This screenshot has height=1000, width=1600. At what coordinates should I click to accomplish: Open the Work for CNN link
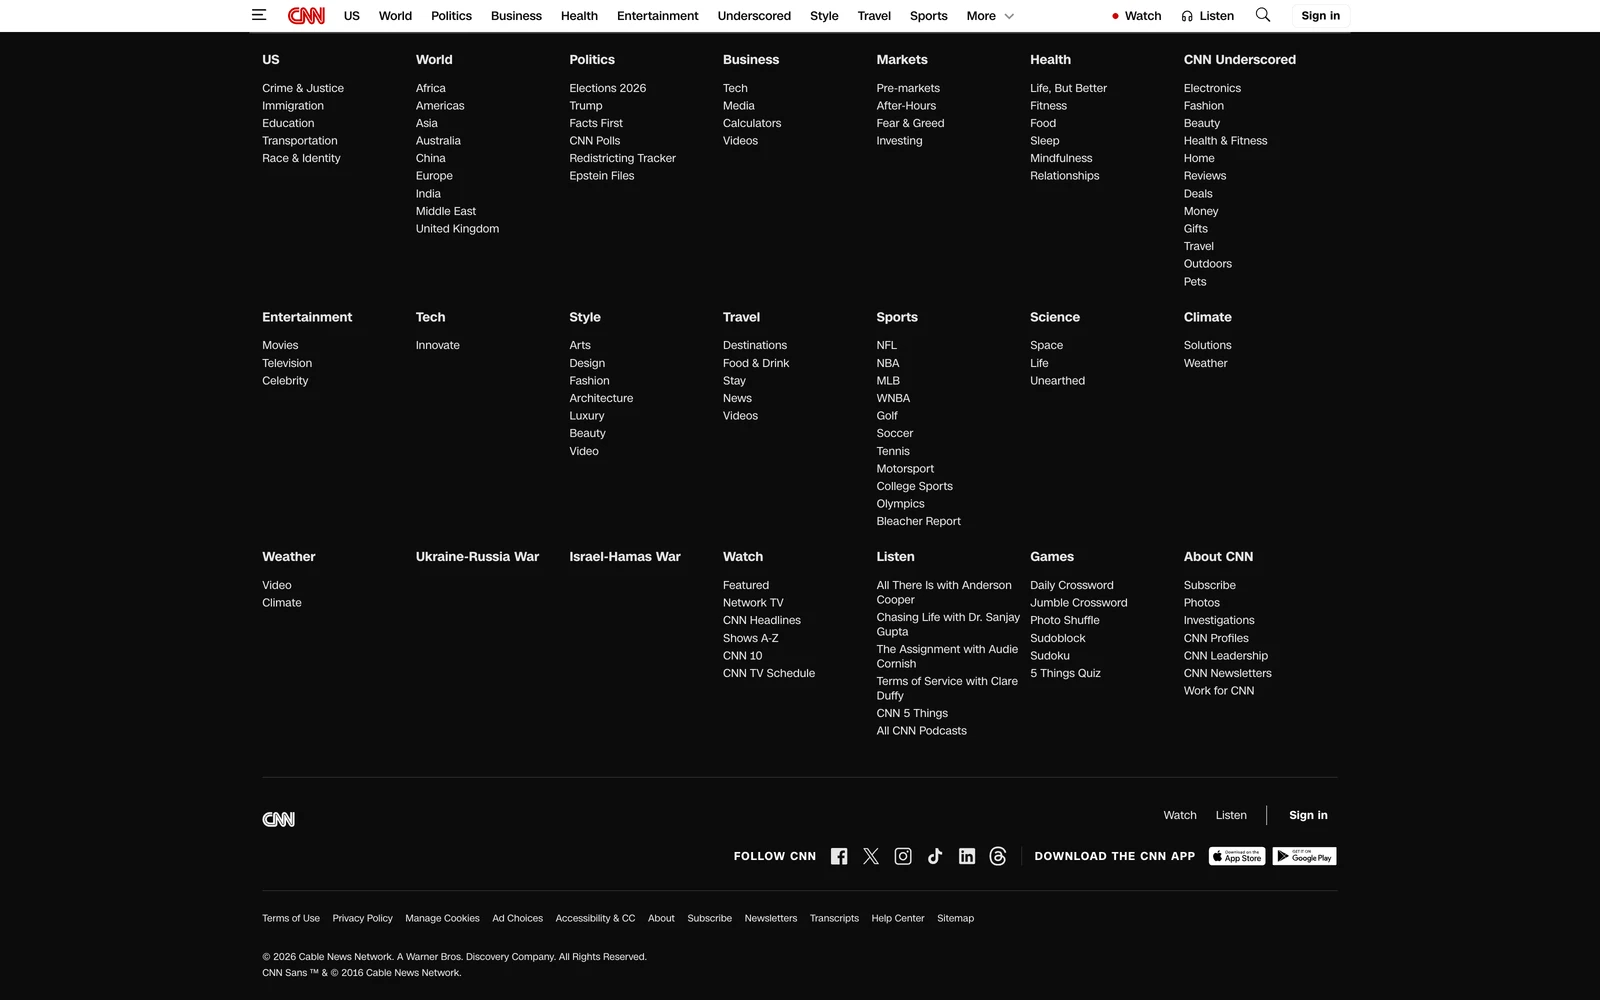coord(1219,691)
